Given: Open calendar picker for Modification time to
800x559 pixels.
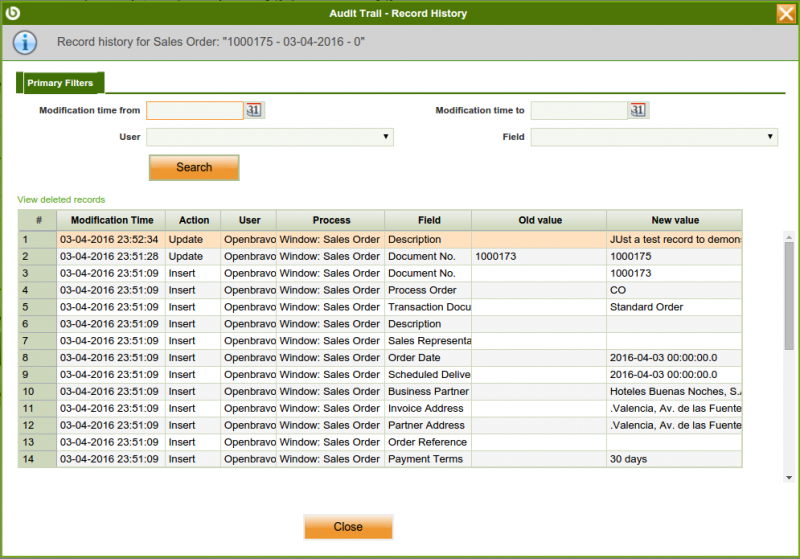Looking at the screenshot, I should tap(638, 110).
